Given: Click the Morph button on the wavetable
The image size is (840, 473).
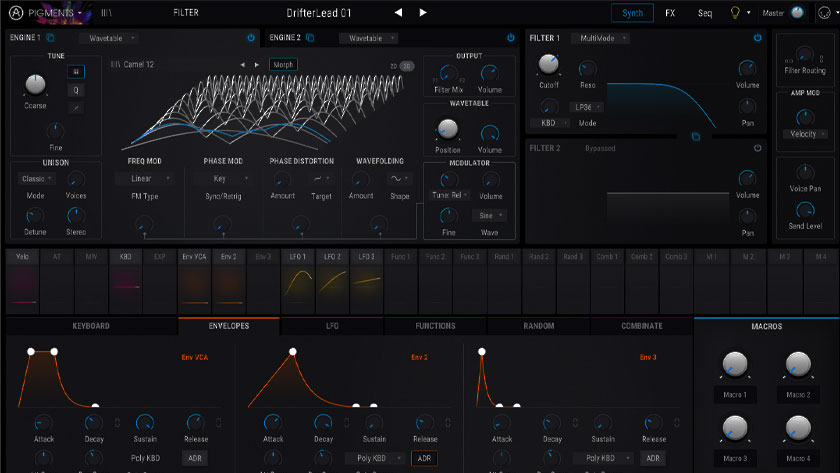Looking at the screenshot, I should (x=283, y=65).
